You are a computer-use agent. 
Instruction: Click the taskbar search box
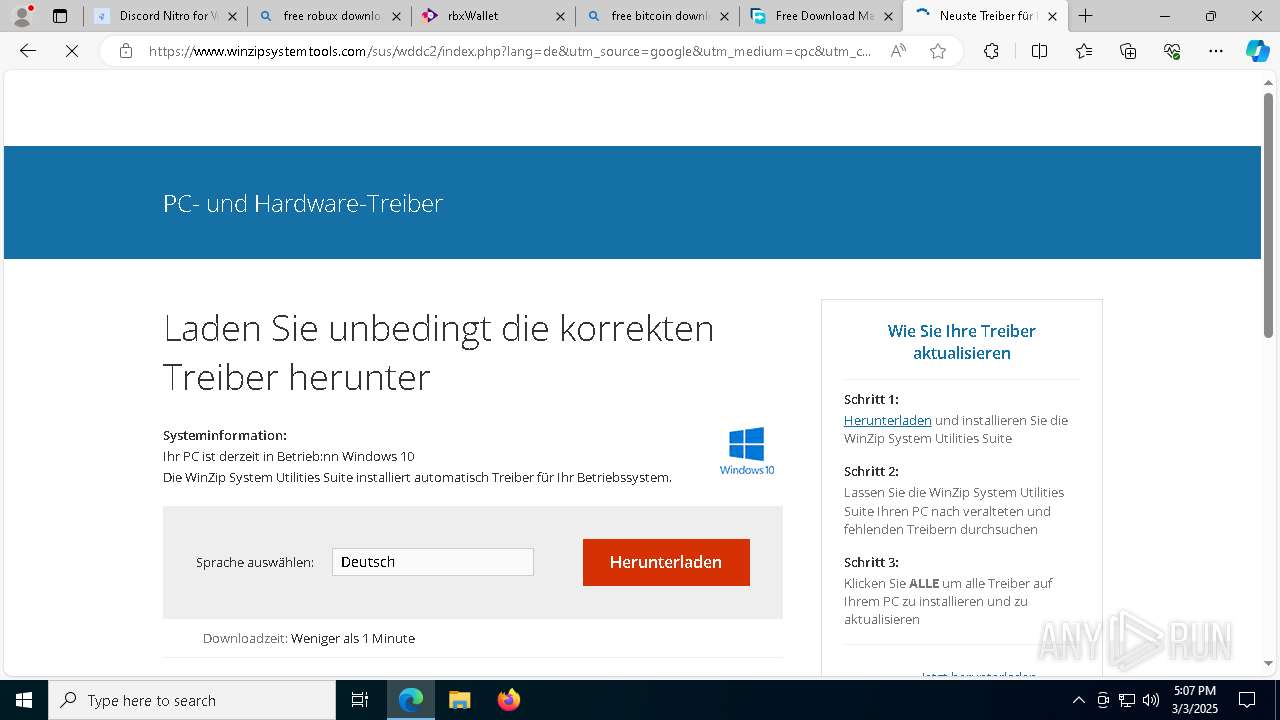tap(192, 700)
